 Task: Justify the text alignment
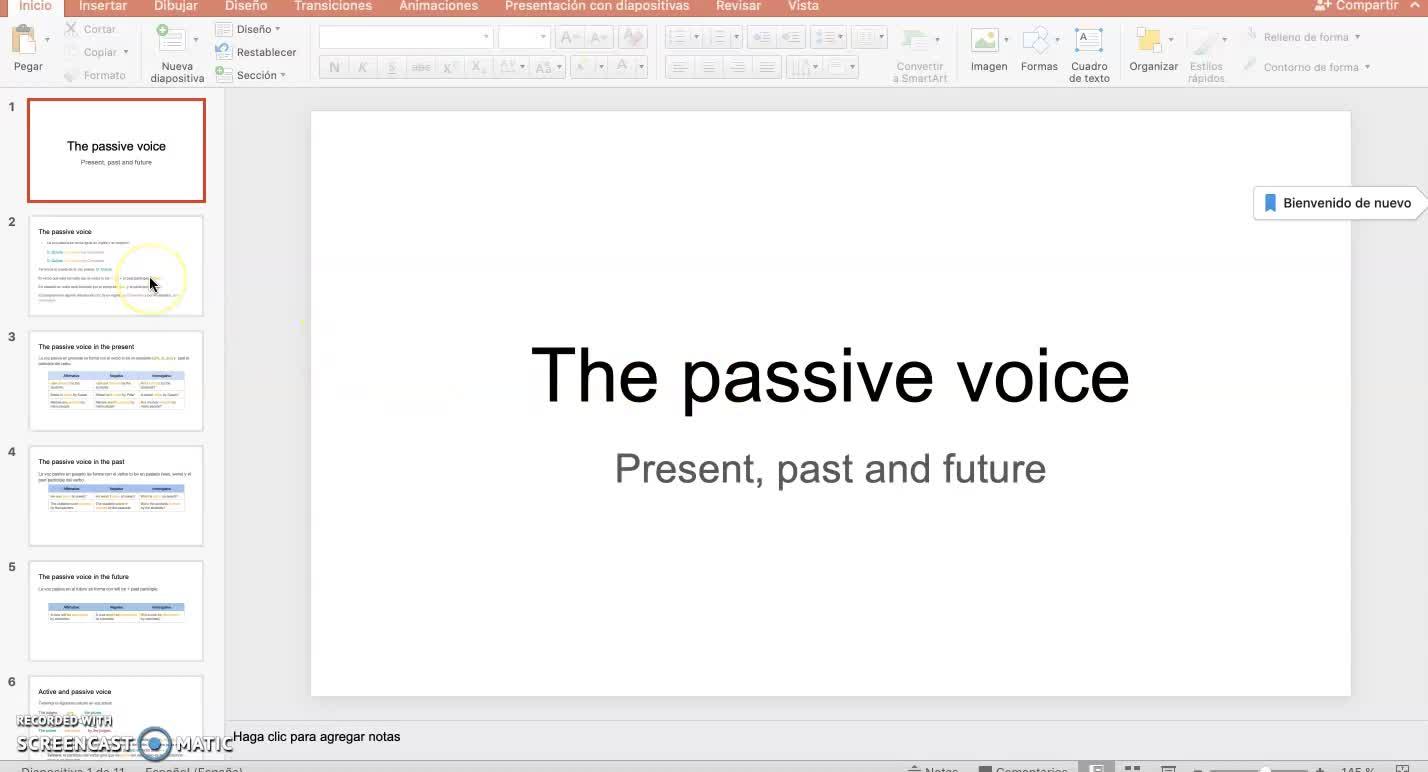(x=767, y=67)
